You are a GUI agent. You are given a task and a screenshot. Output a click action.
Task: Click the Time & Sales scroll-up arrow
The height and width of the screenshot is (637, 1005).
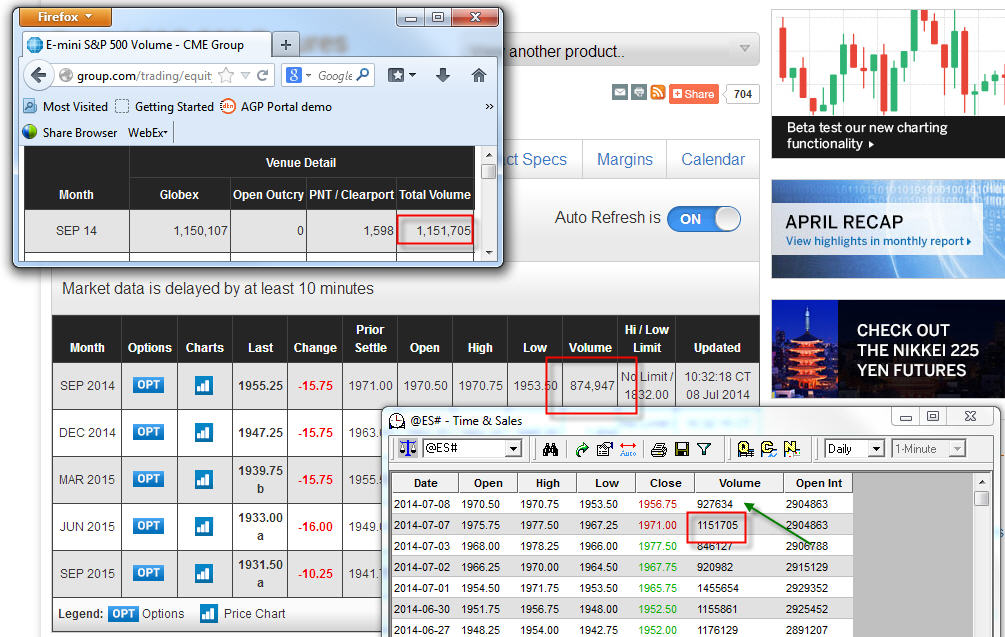pos(981,481)
